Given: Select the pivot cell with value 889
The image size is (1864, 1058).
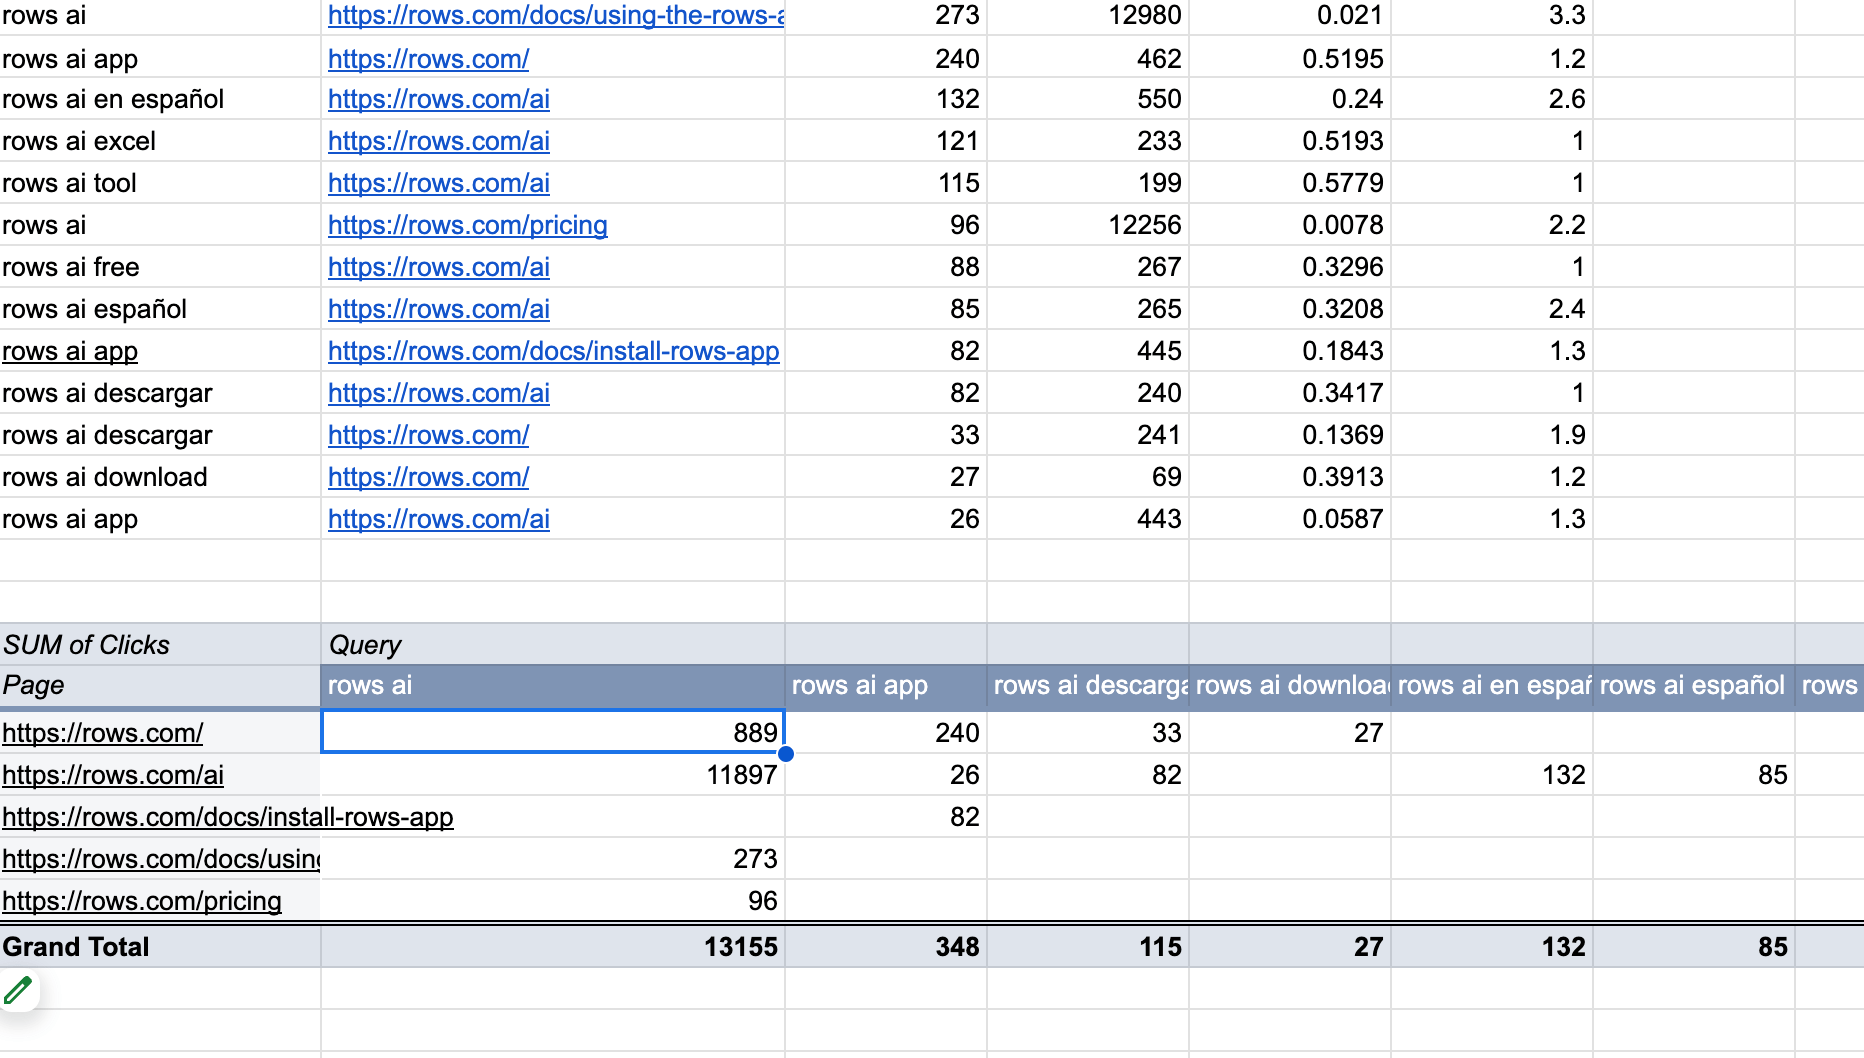Looking at the screenshot, I should 553,732.
